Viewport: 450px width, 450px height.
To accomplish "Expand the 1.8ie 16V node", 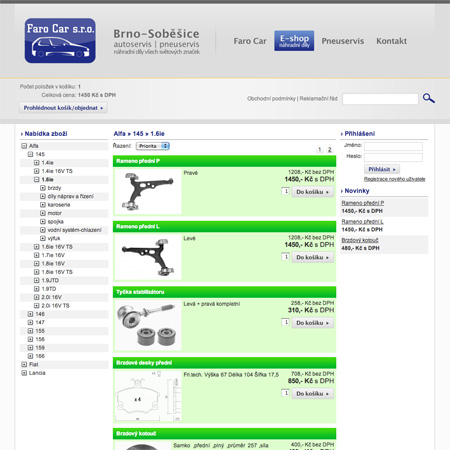I will 37,263.
